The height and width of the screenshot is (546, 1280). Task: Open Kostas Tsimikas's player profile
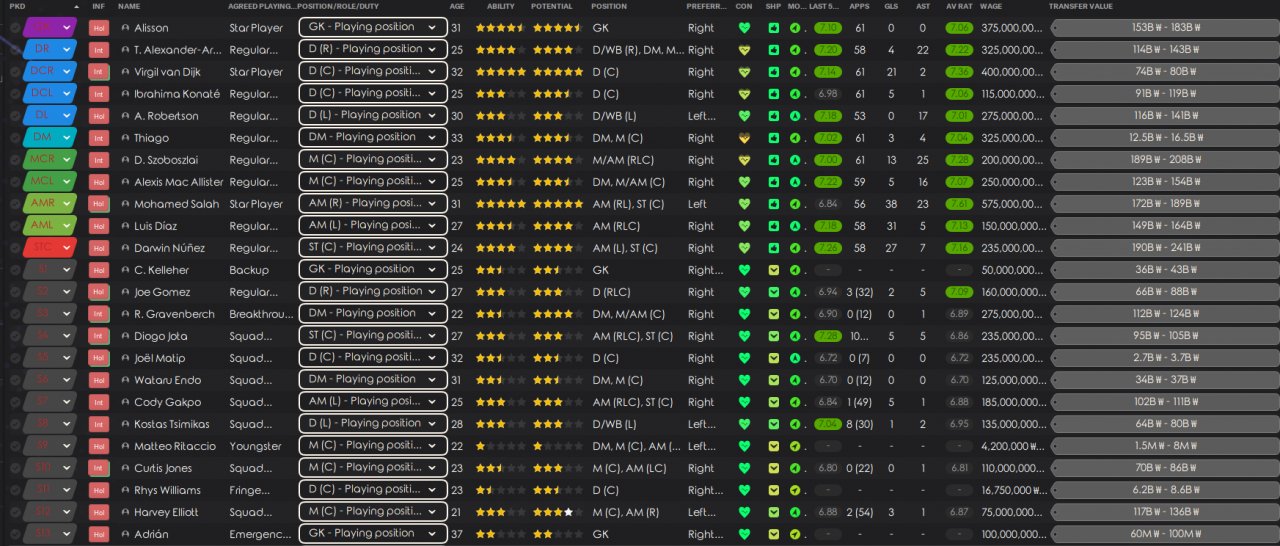pos(172,424)
